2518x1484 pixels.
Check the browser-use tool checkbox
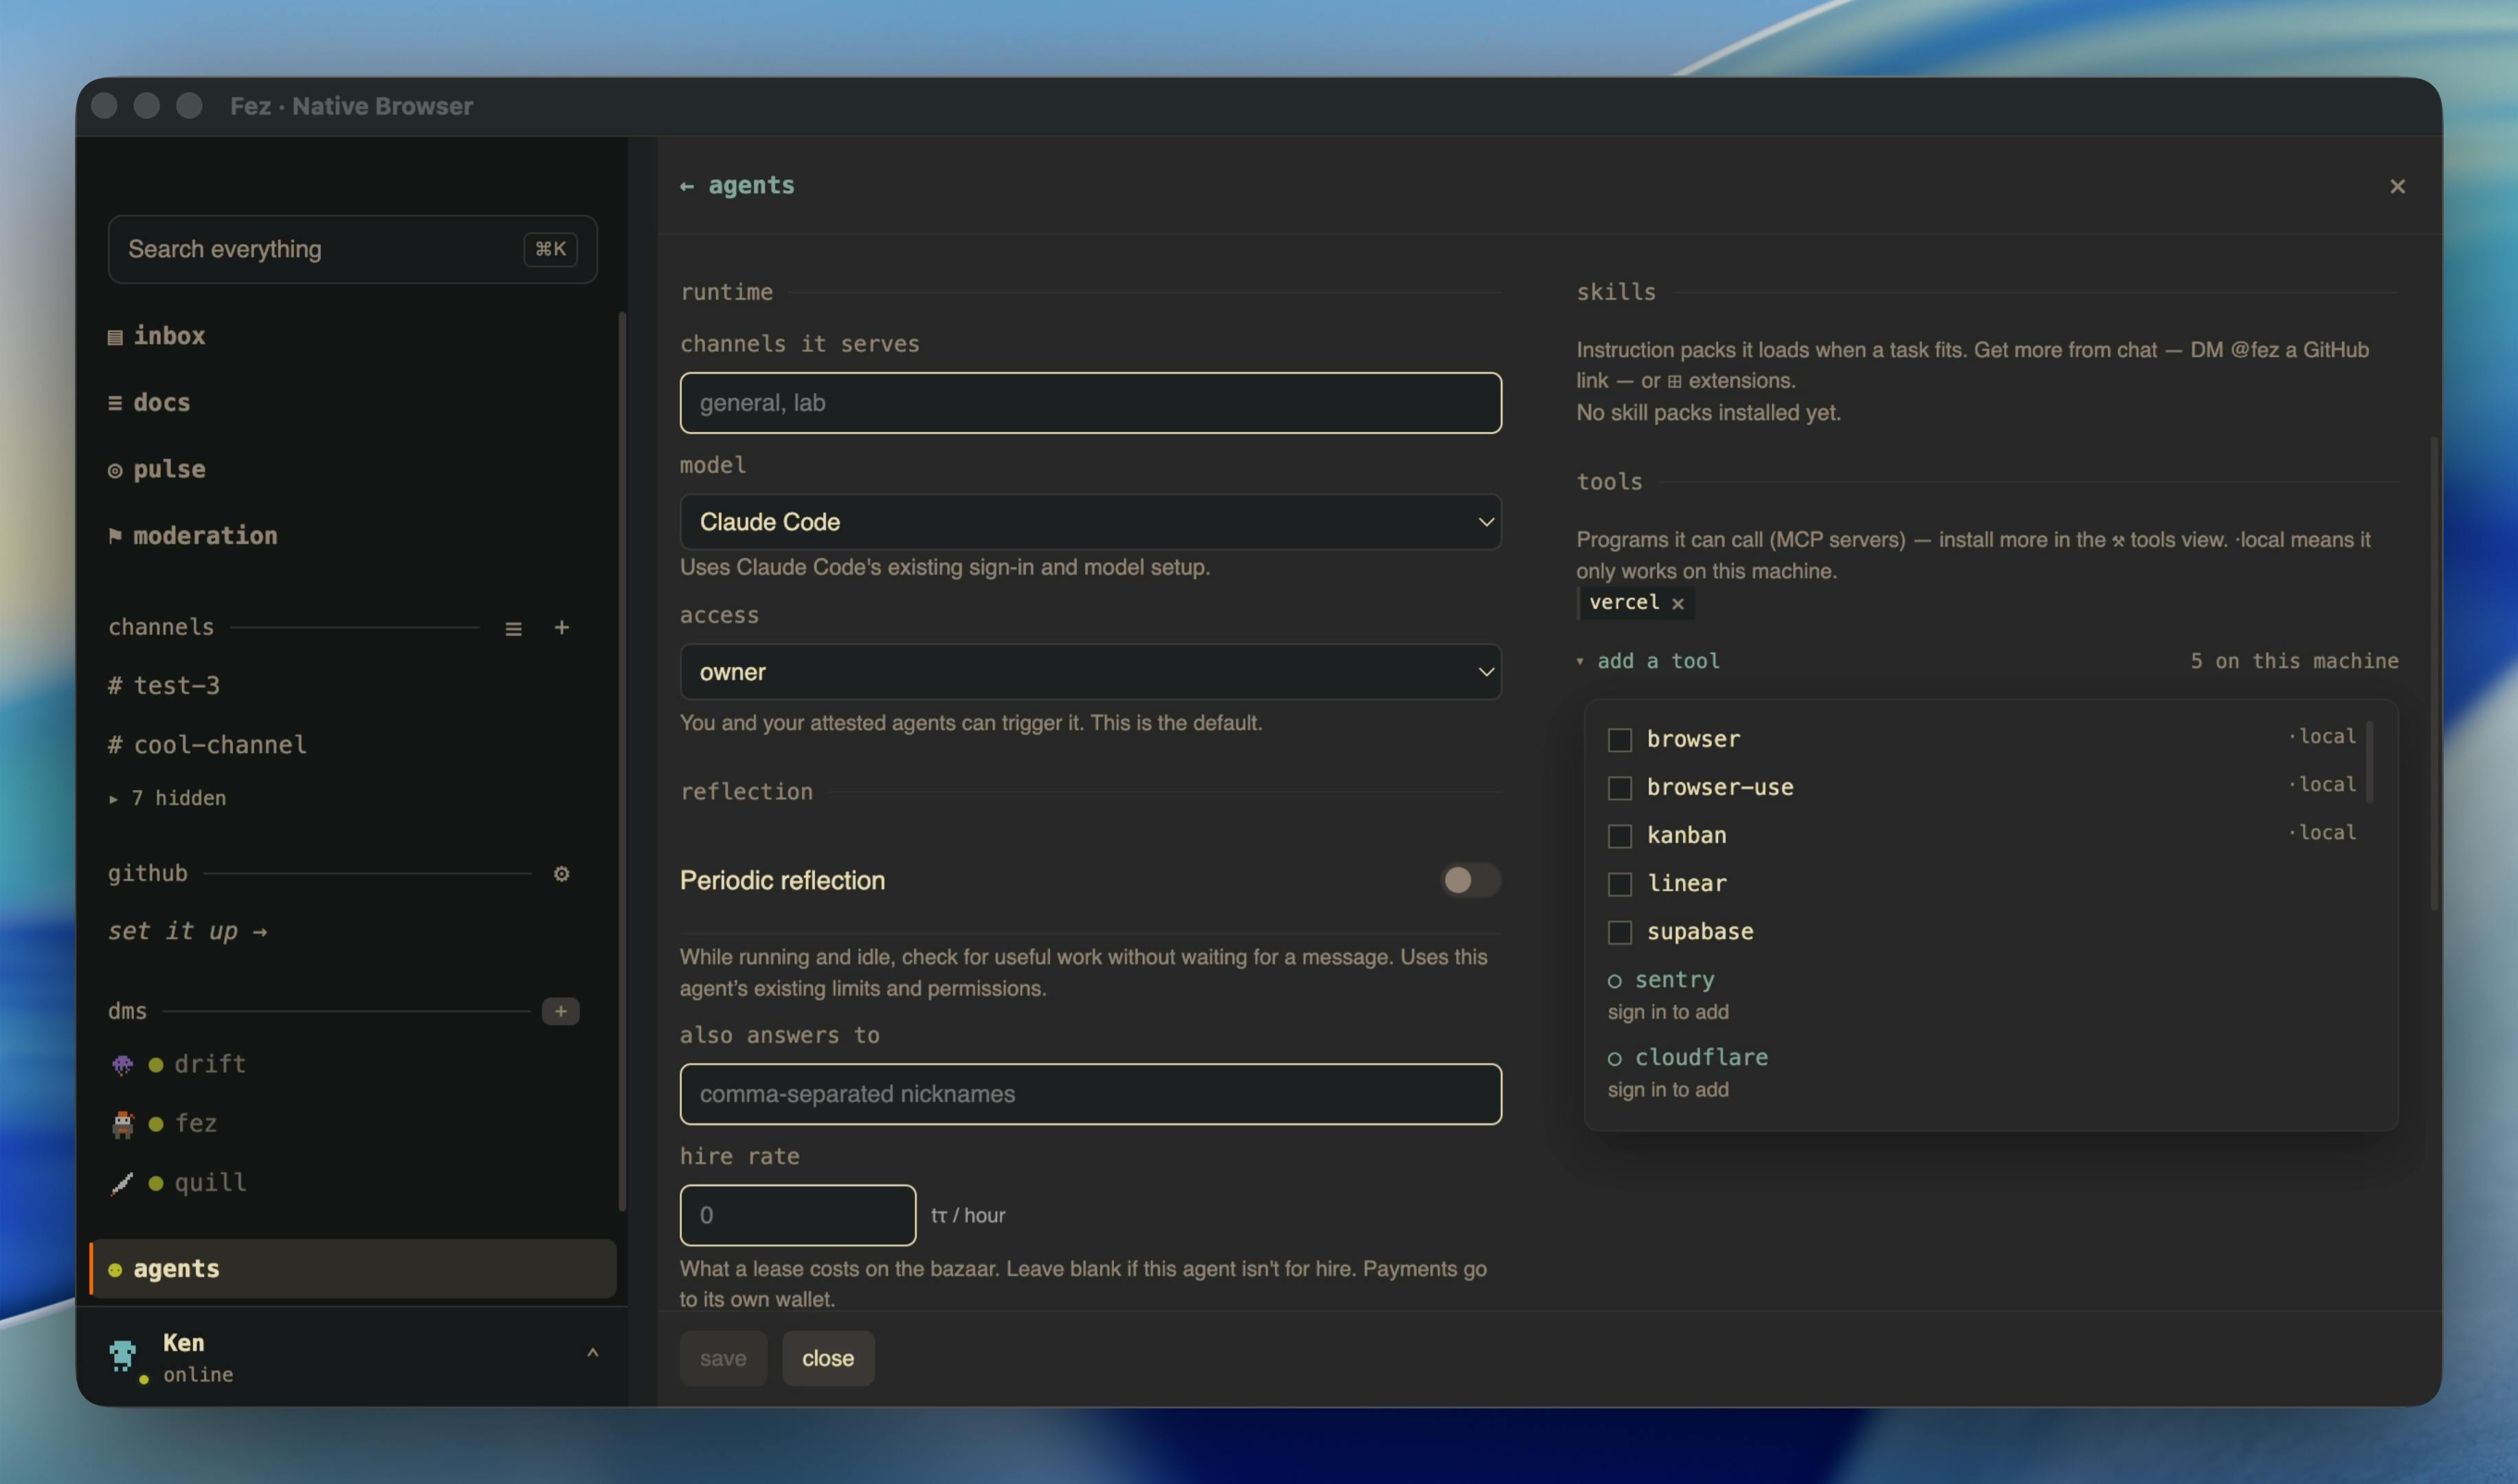click(x=1619, y=787)
